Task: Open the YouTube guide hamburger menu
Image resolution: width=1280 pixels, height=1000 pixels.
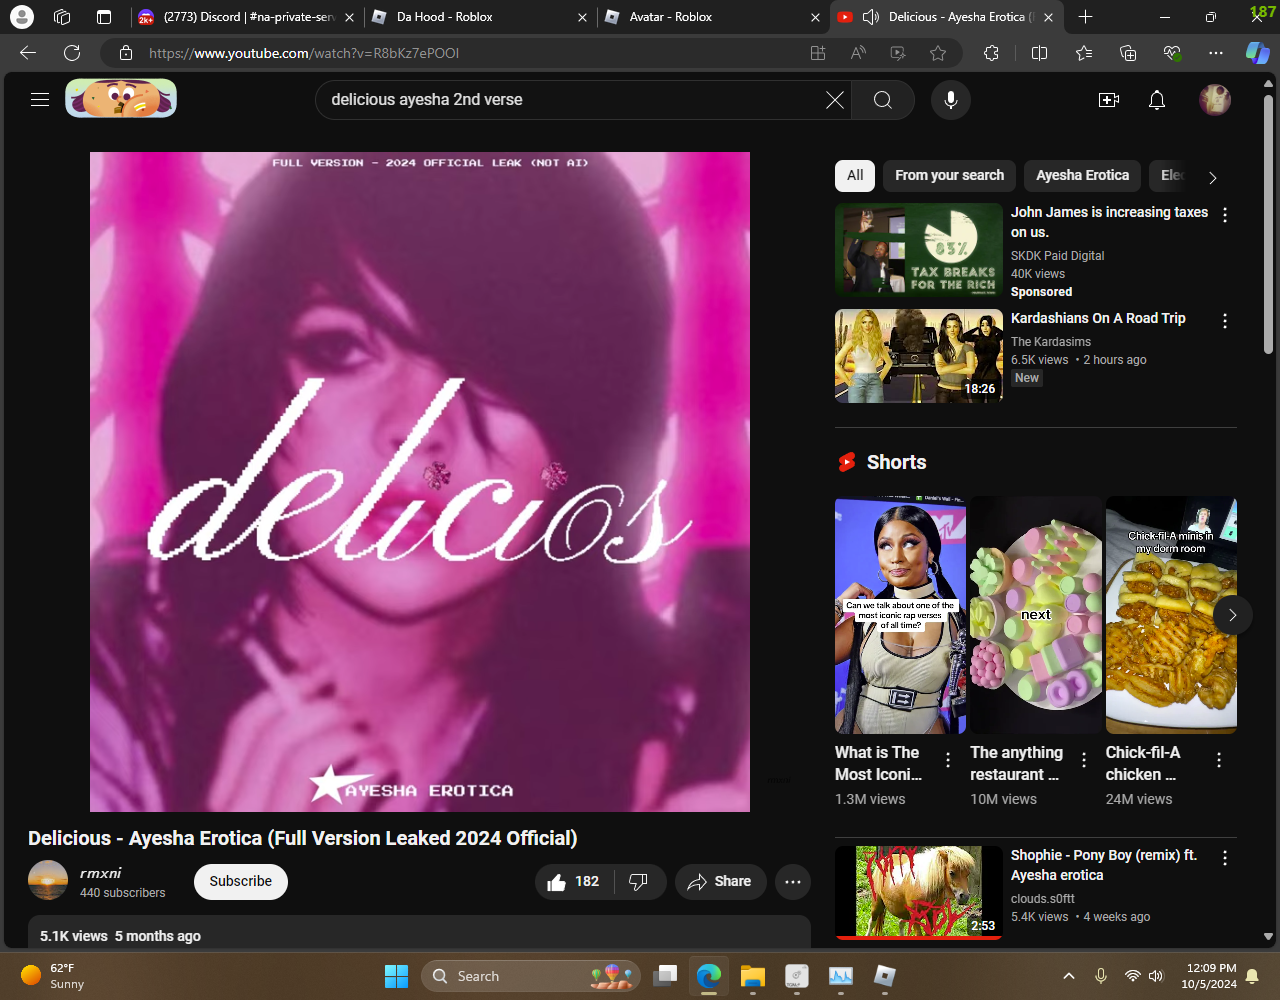Action: click(x=40, y=99)
